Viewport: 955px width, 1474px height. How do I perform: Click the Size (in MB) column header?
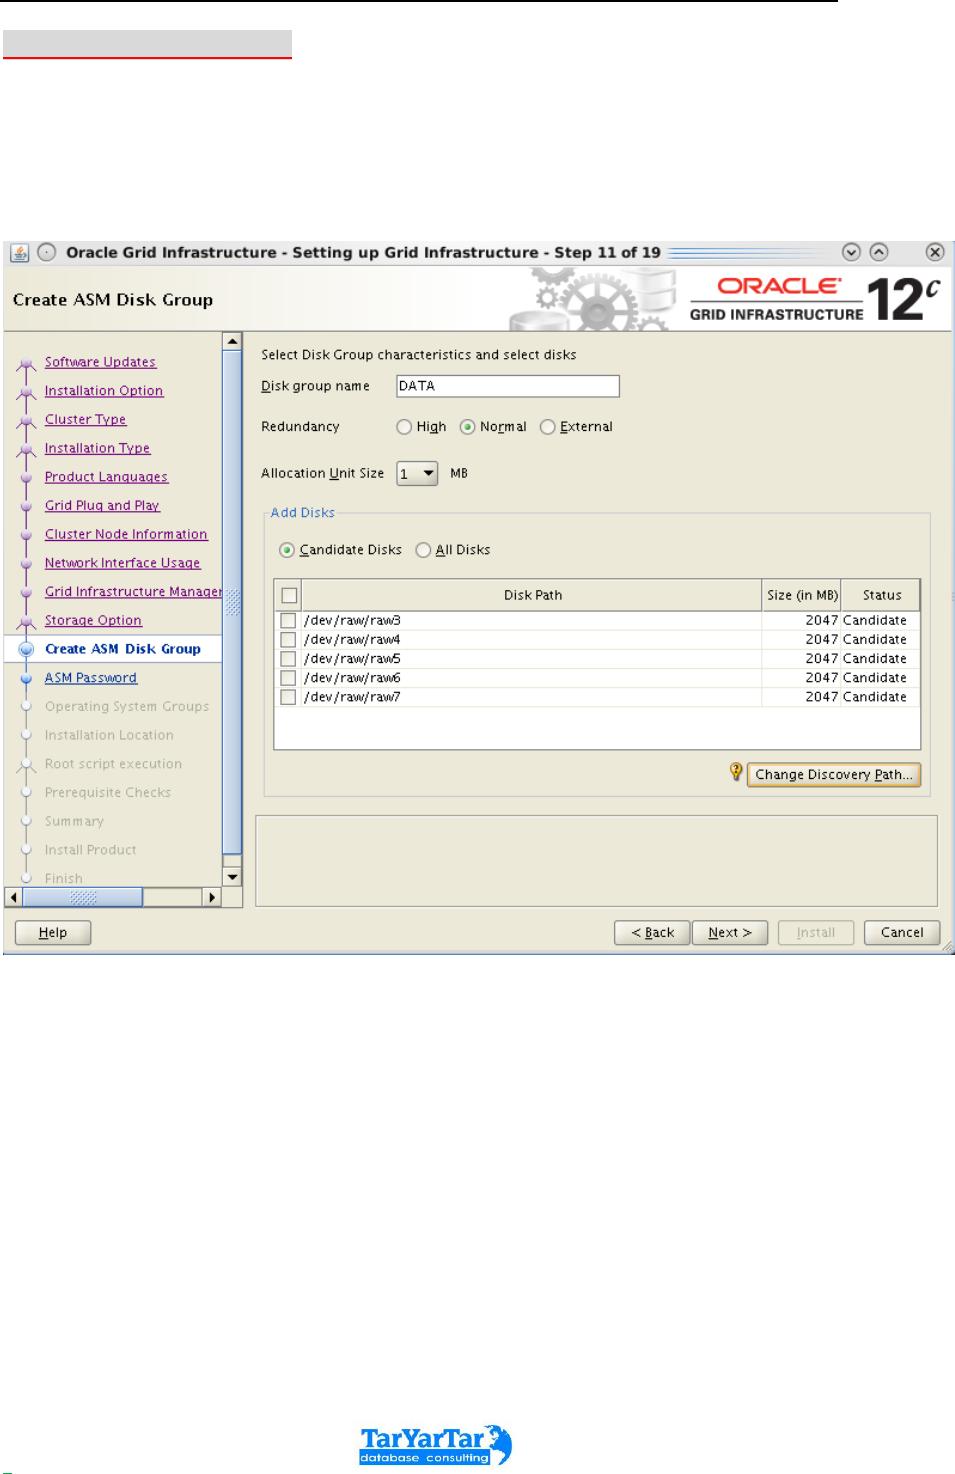point(802,595)
